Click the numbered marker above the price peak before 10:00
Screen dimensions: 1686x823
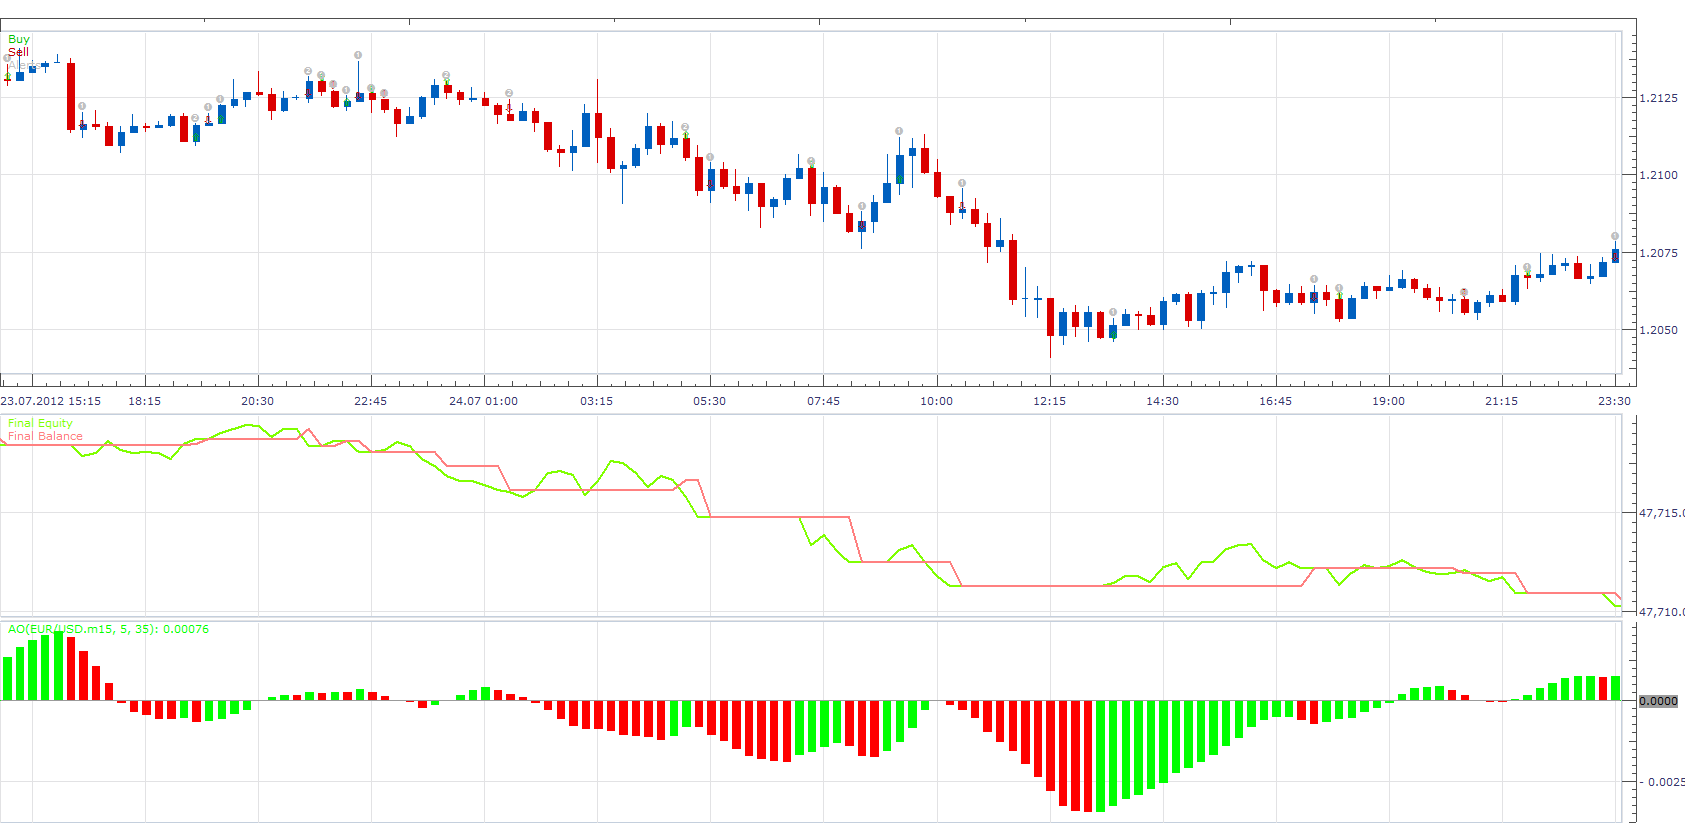click(899, 131)
